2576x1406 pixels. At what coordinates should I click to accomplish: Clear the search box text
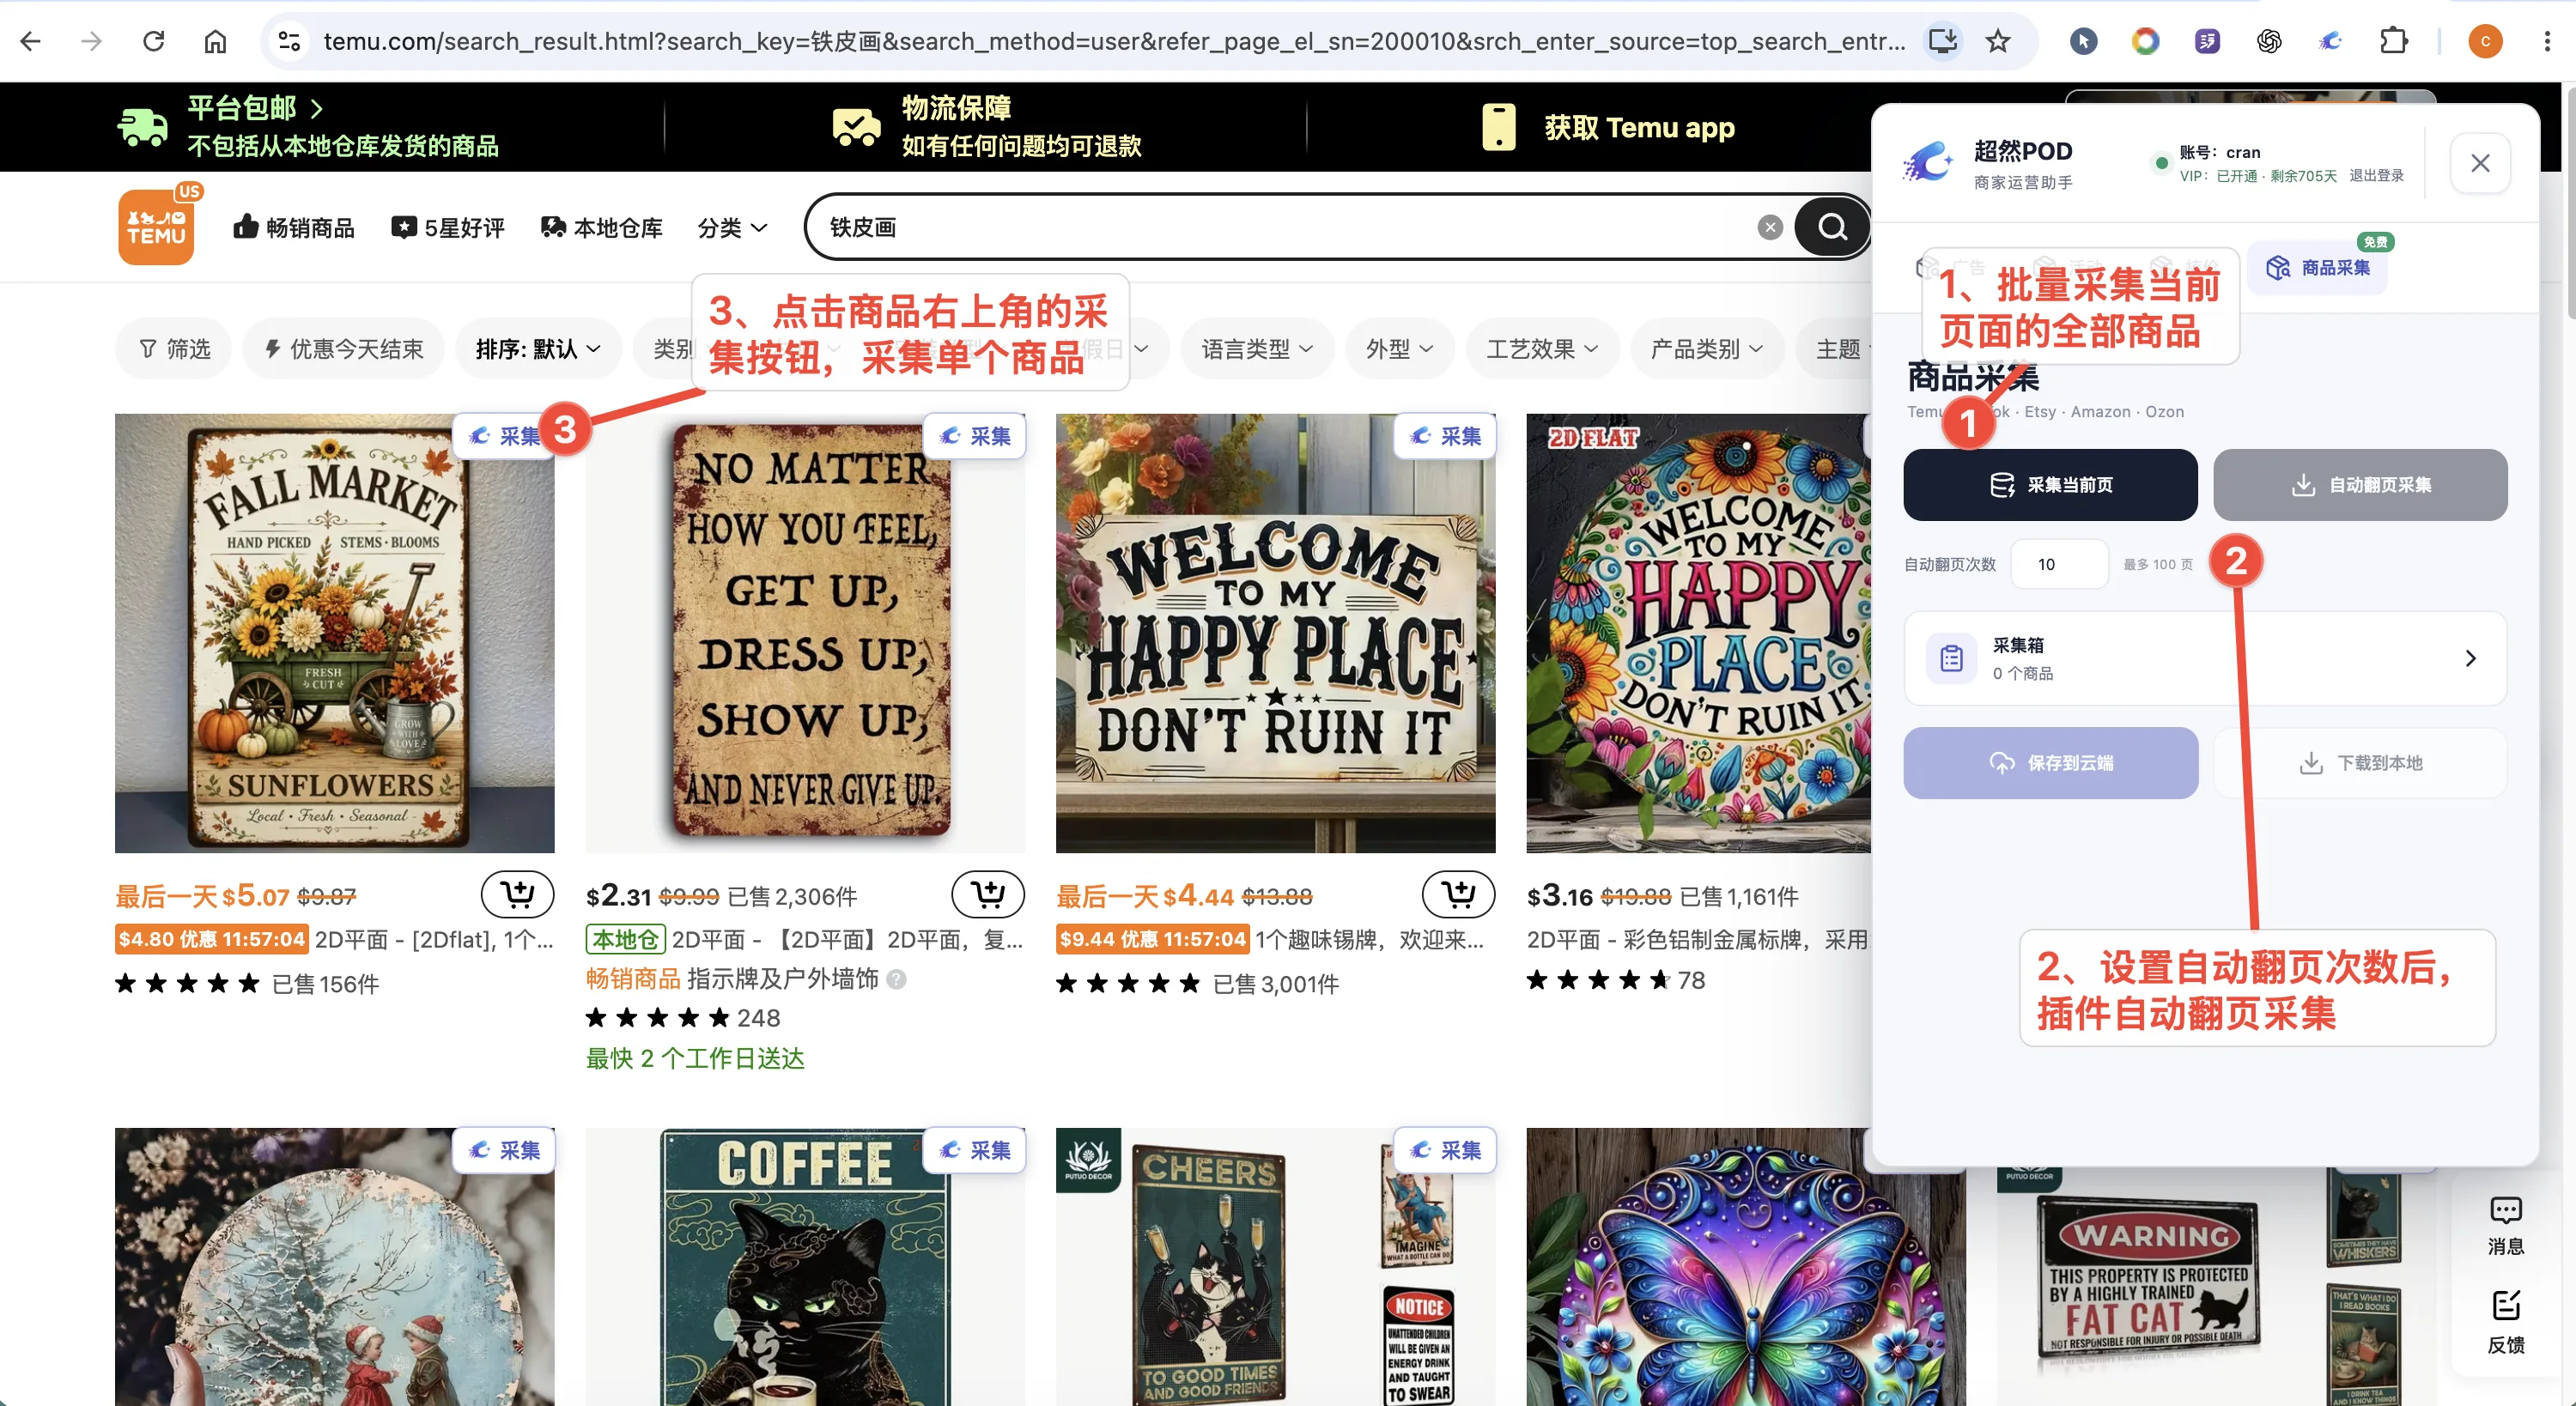coord(1770,228)
